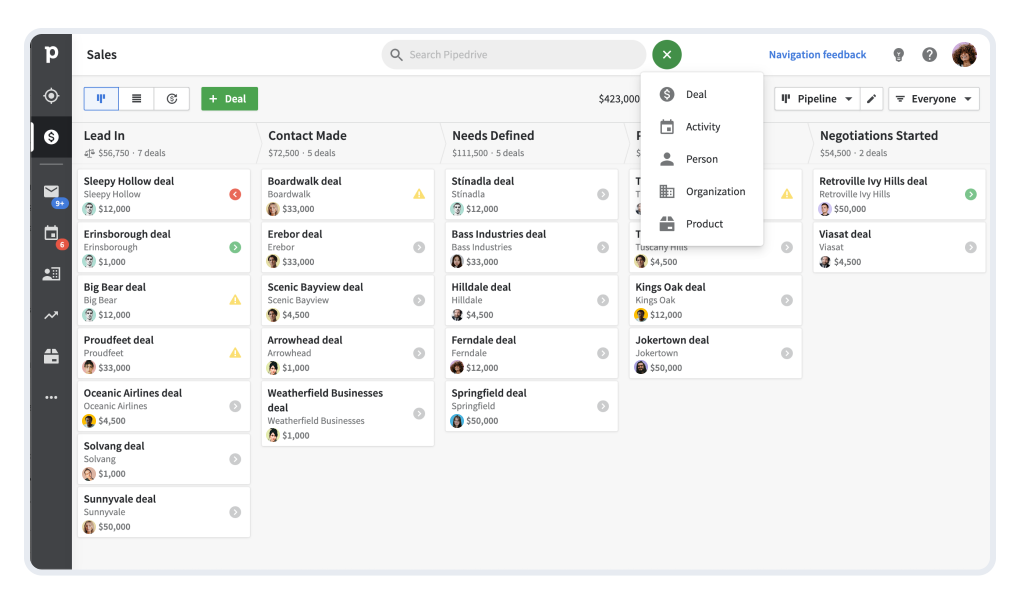1020x612 pixels.
Task: Close the quick add menu
Action: [667, 55]
